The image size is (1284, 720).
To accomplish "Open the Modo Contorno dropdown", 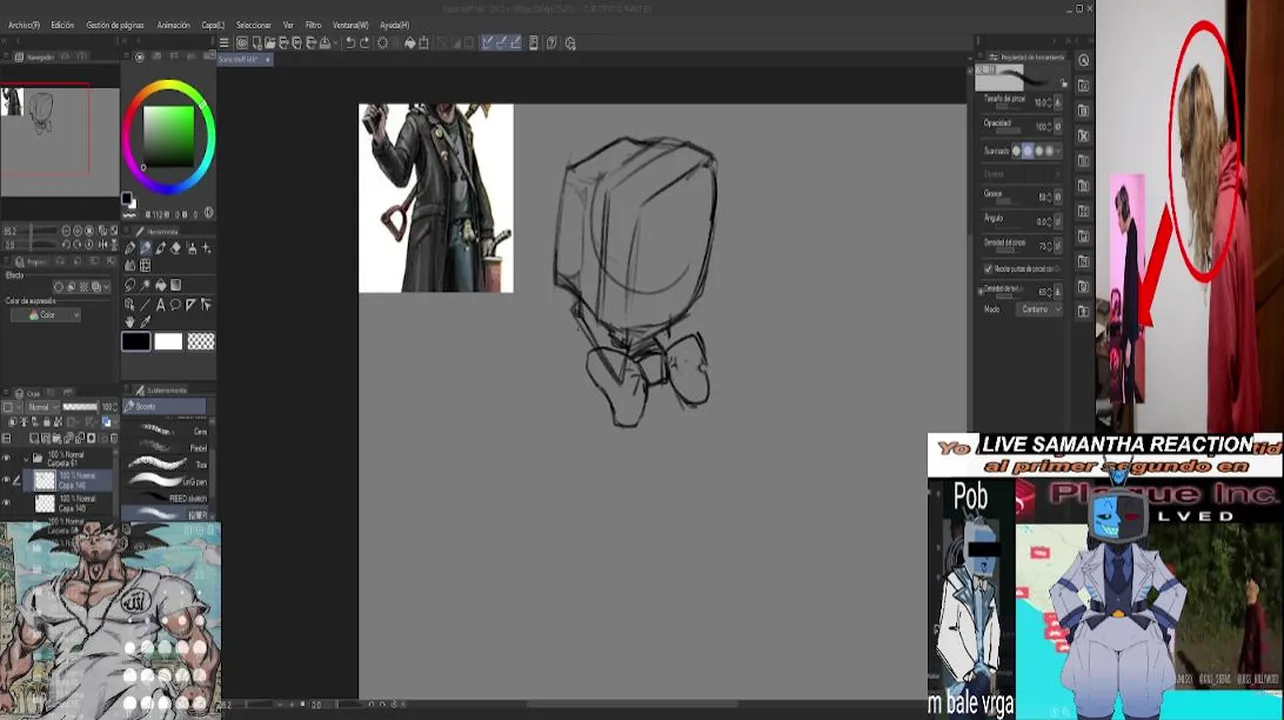I will click(x=1039, y=309).
